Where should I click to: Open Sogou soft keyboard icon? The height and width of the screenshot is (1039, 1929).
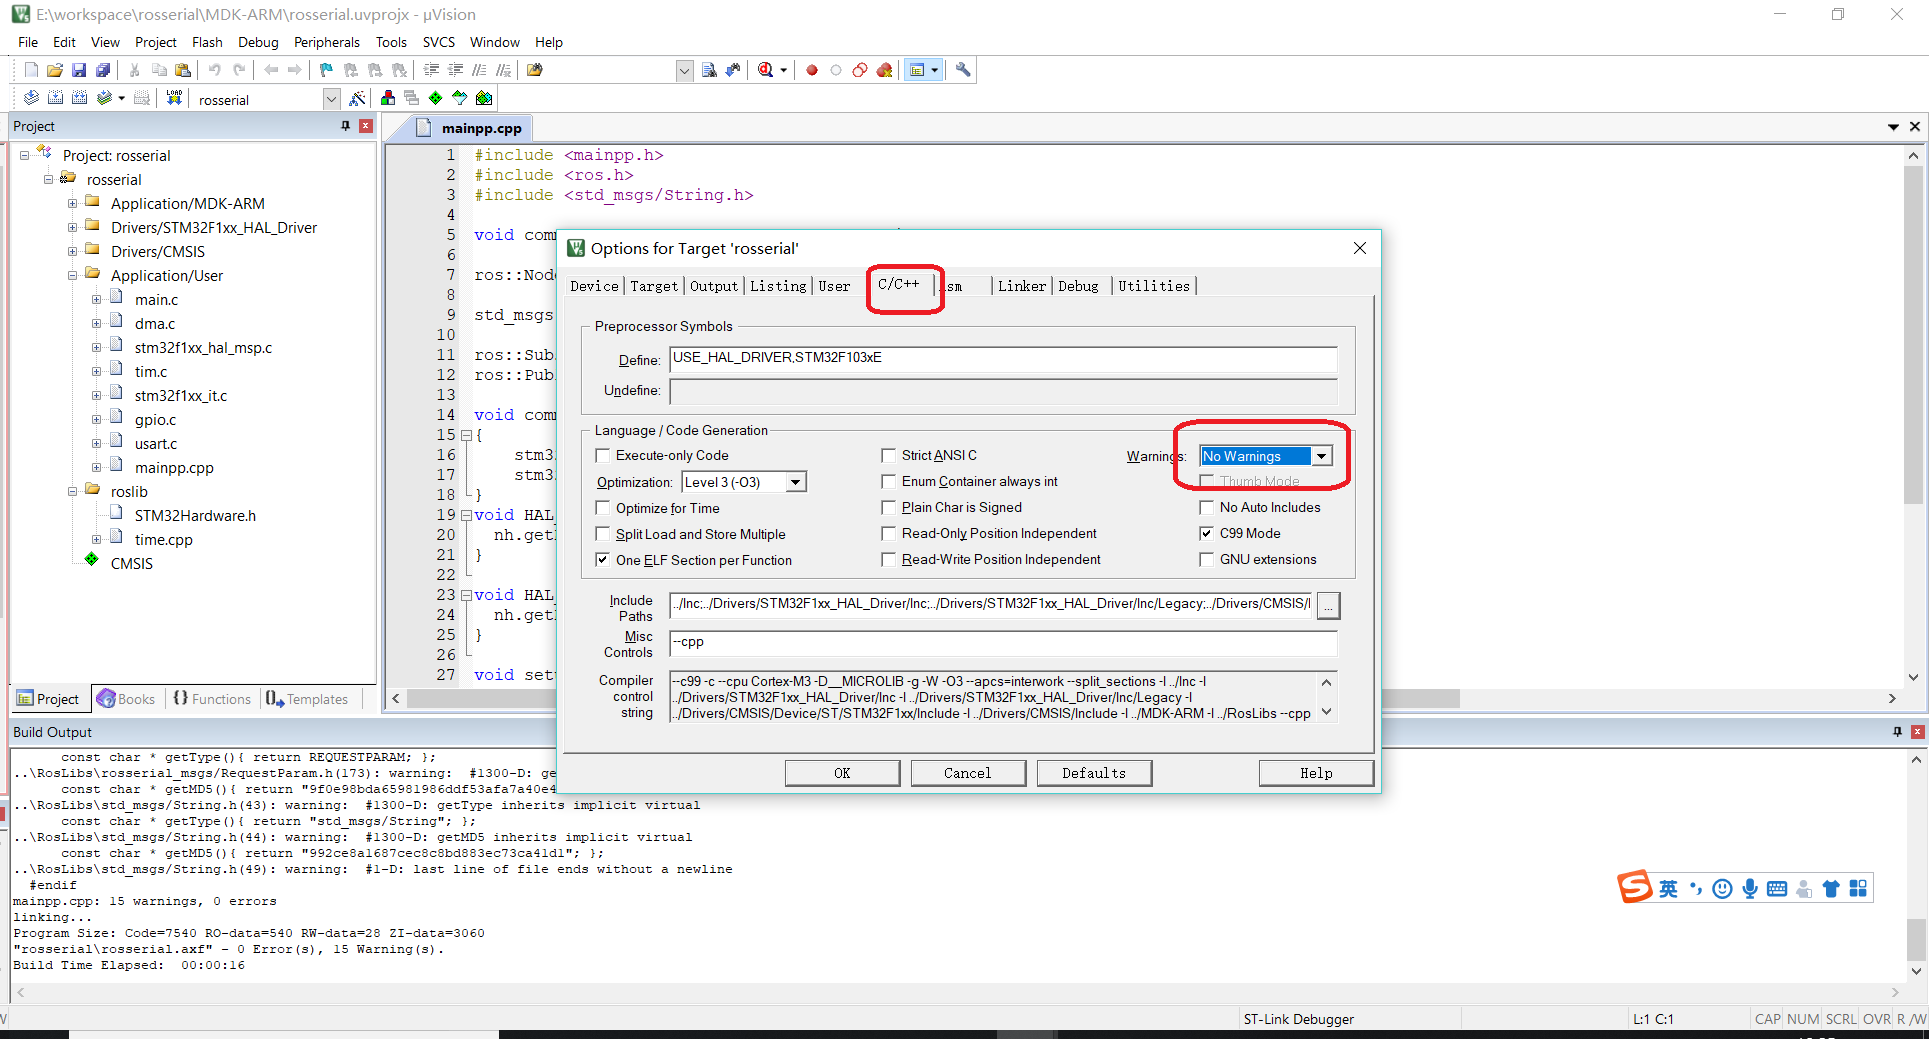coord(1777,888)
